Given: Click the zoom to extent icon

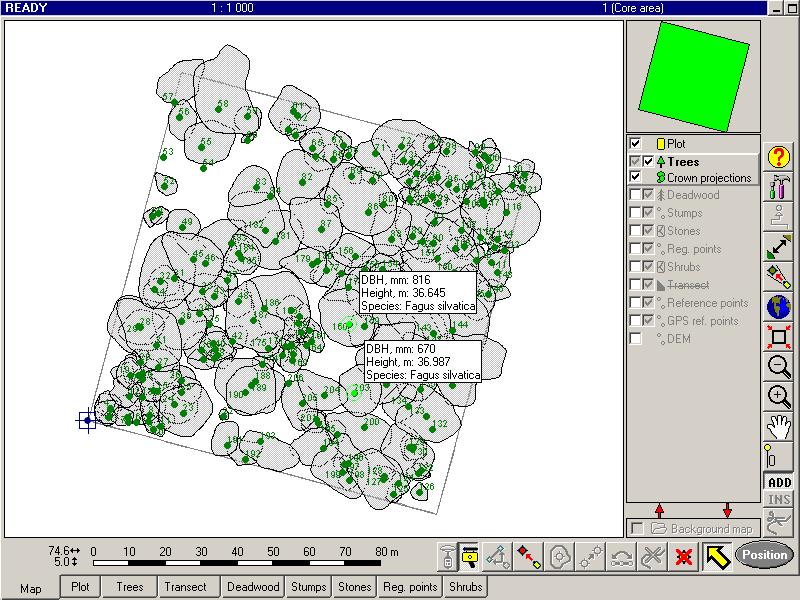Looking at the screenshot, I should tap(779, 336).
